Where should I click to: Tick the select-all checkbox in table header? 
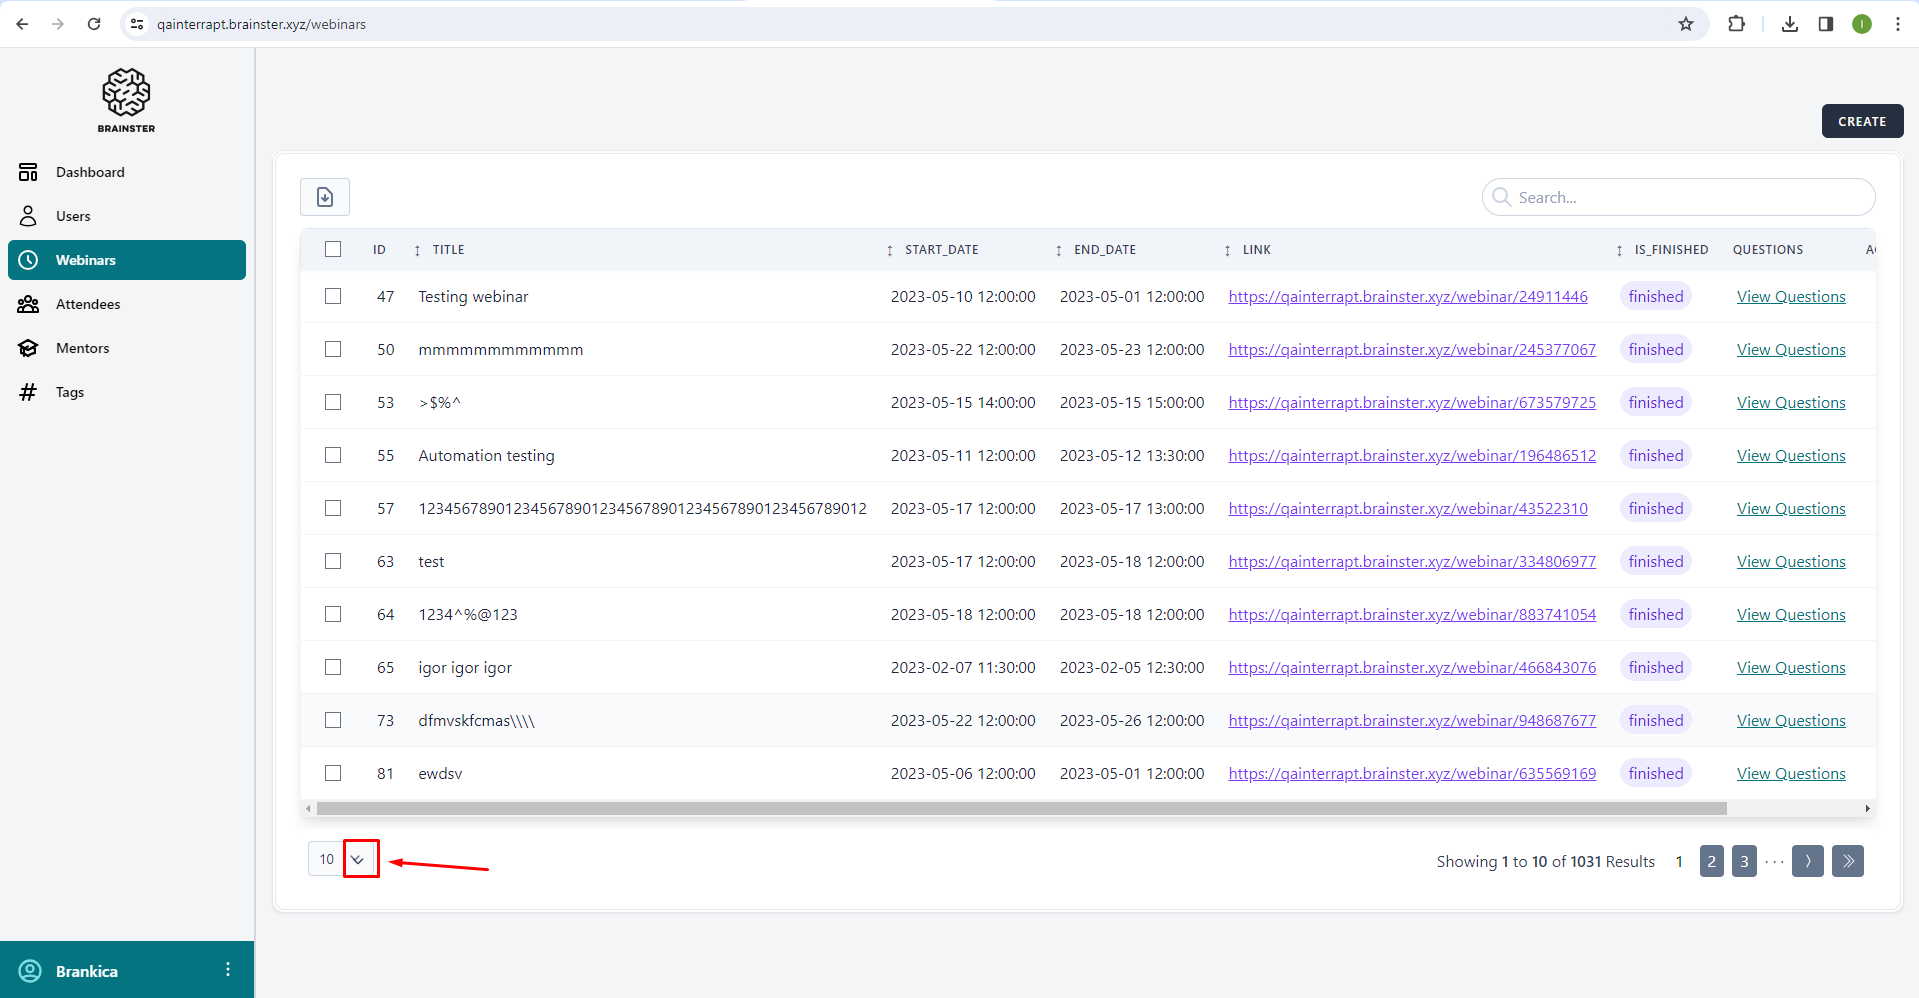pos(333,249)
